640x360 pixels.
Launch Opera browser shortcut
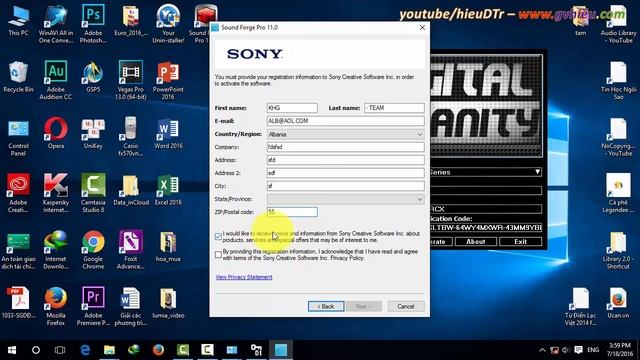tap(56, 134)
